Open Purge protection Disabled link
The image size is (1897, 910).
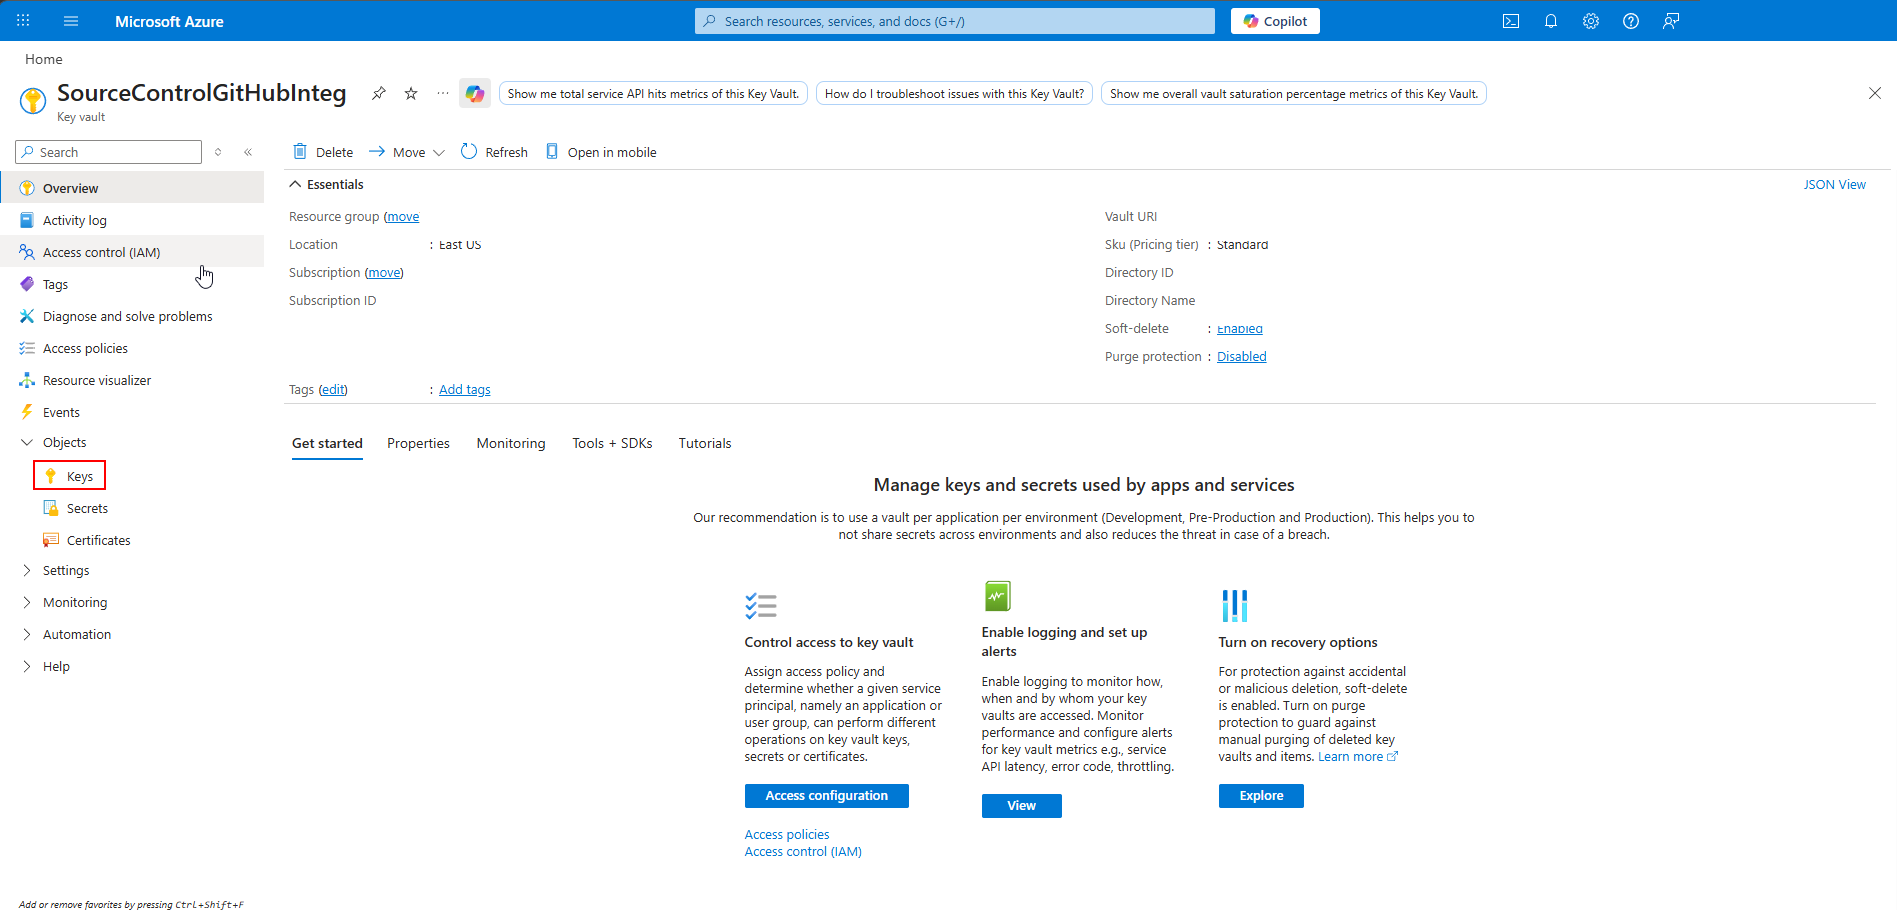1241,356
